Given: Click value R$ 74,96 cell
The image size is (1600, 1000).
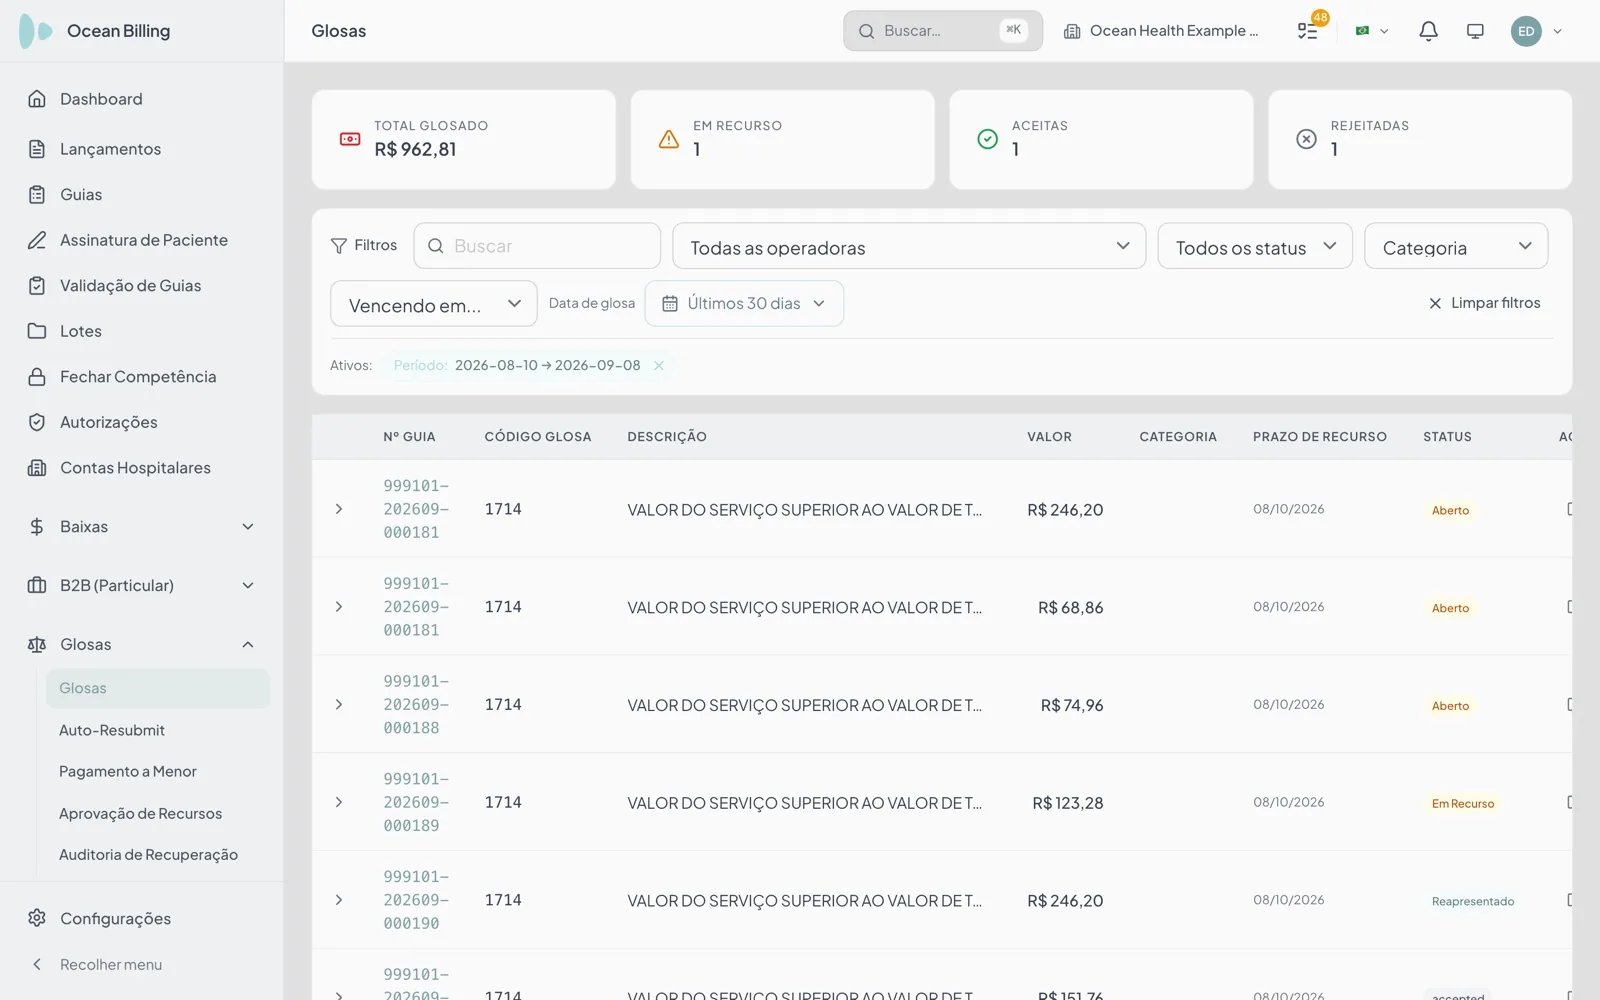Looking at the screenshot, I should click(1072, 706).
